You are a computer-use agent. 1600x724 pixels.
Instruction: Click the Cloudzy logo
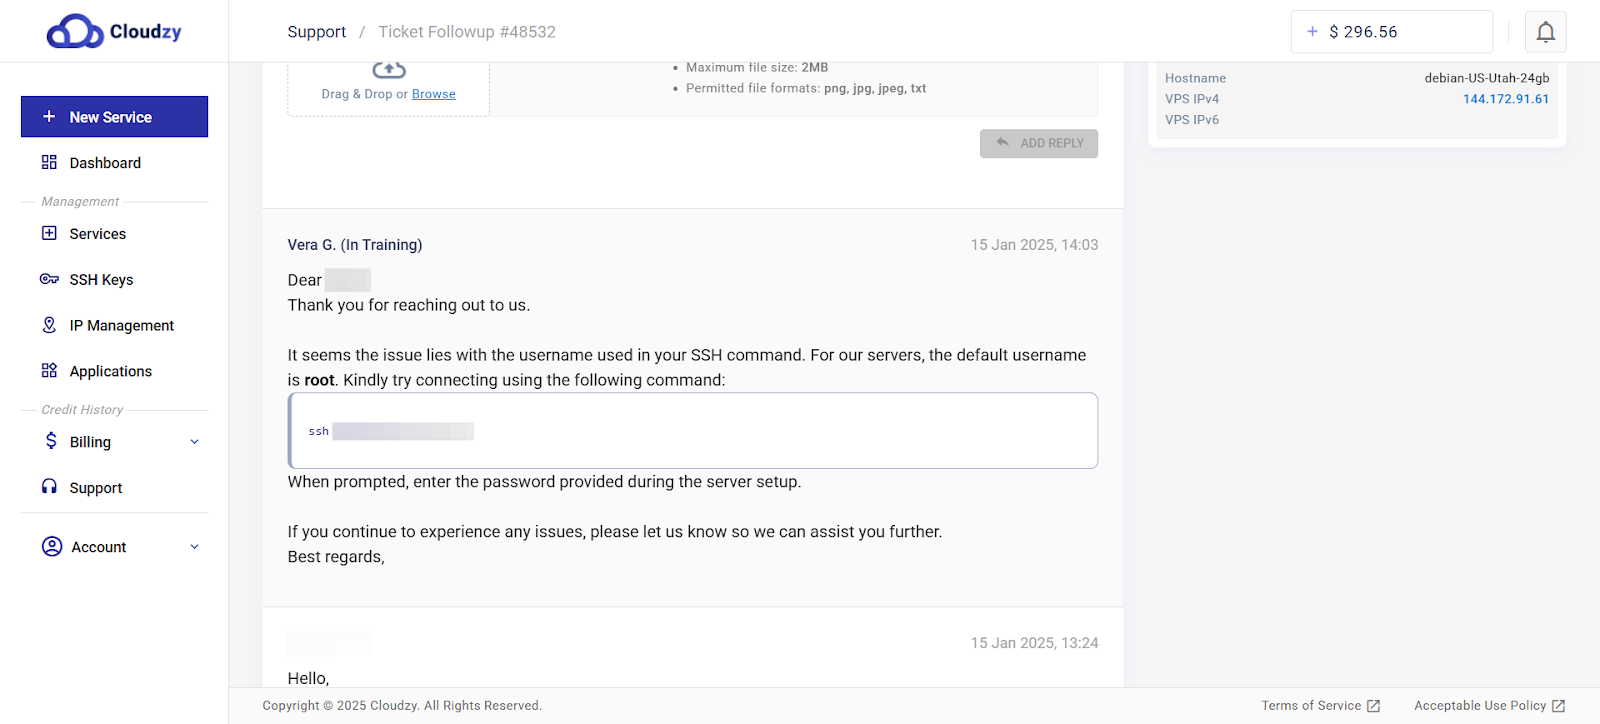[112, 31]
